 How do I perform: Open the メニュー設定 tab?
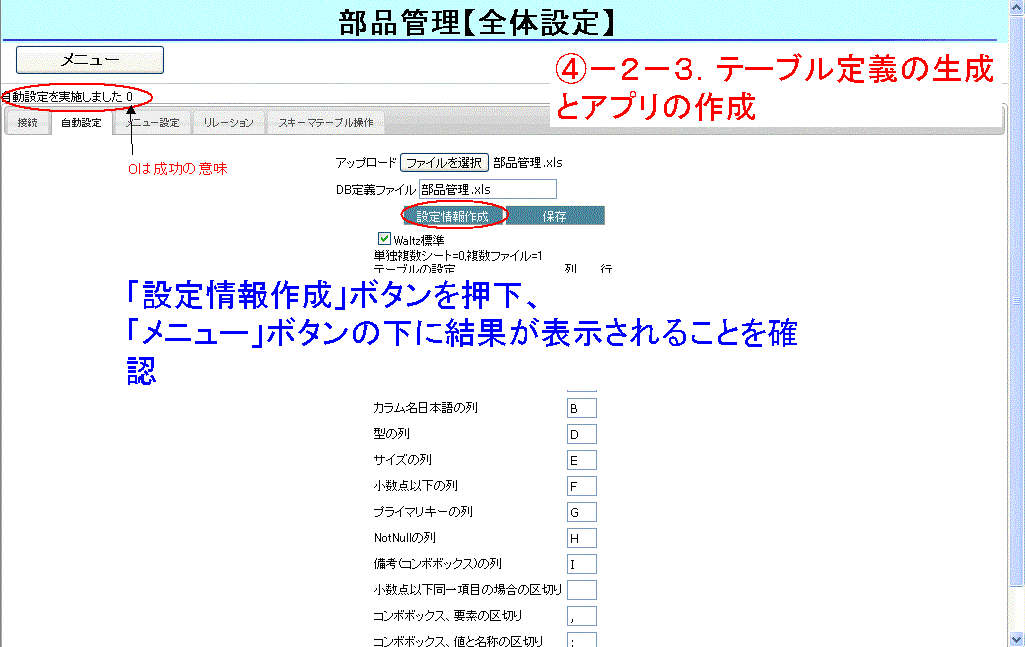[152, 123]
